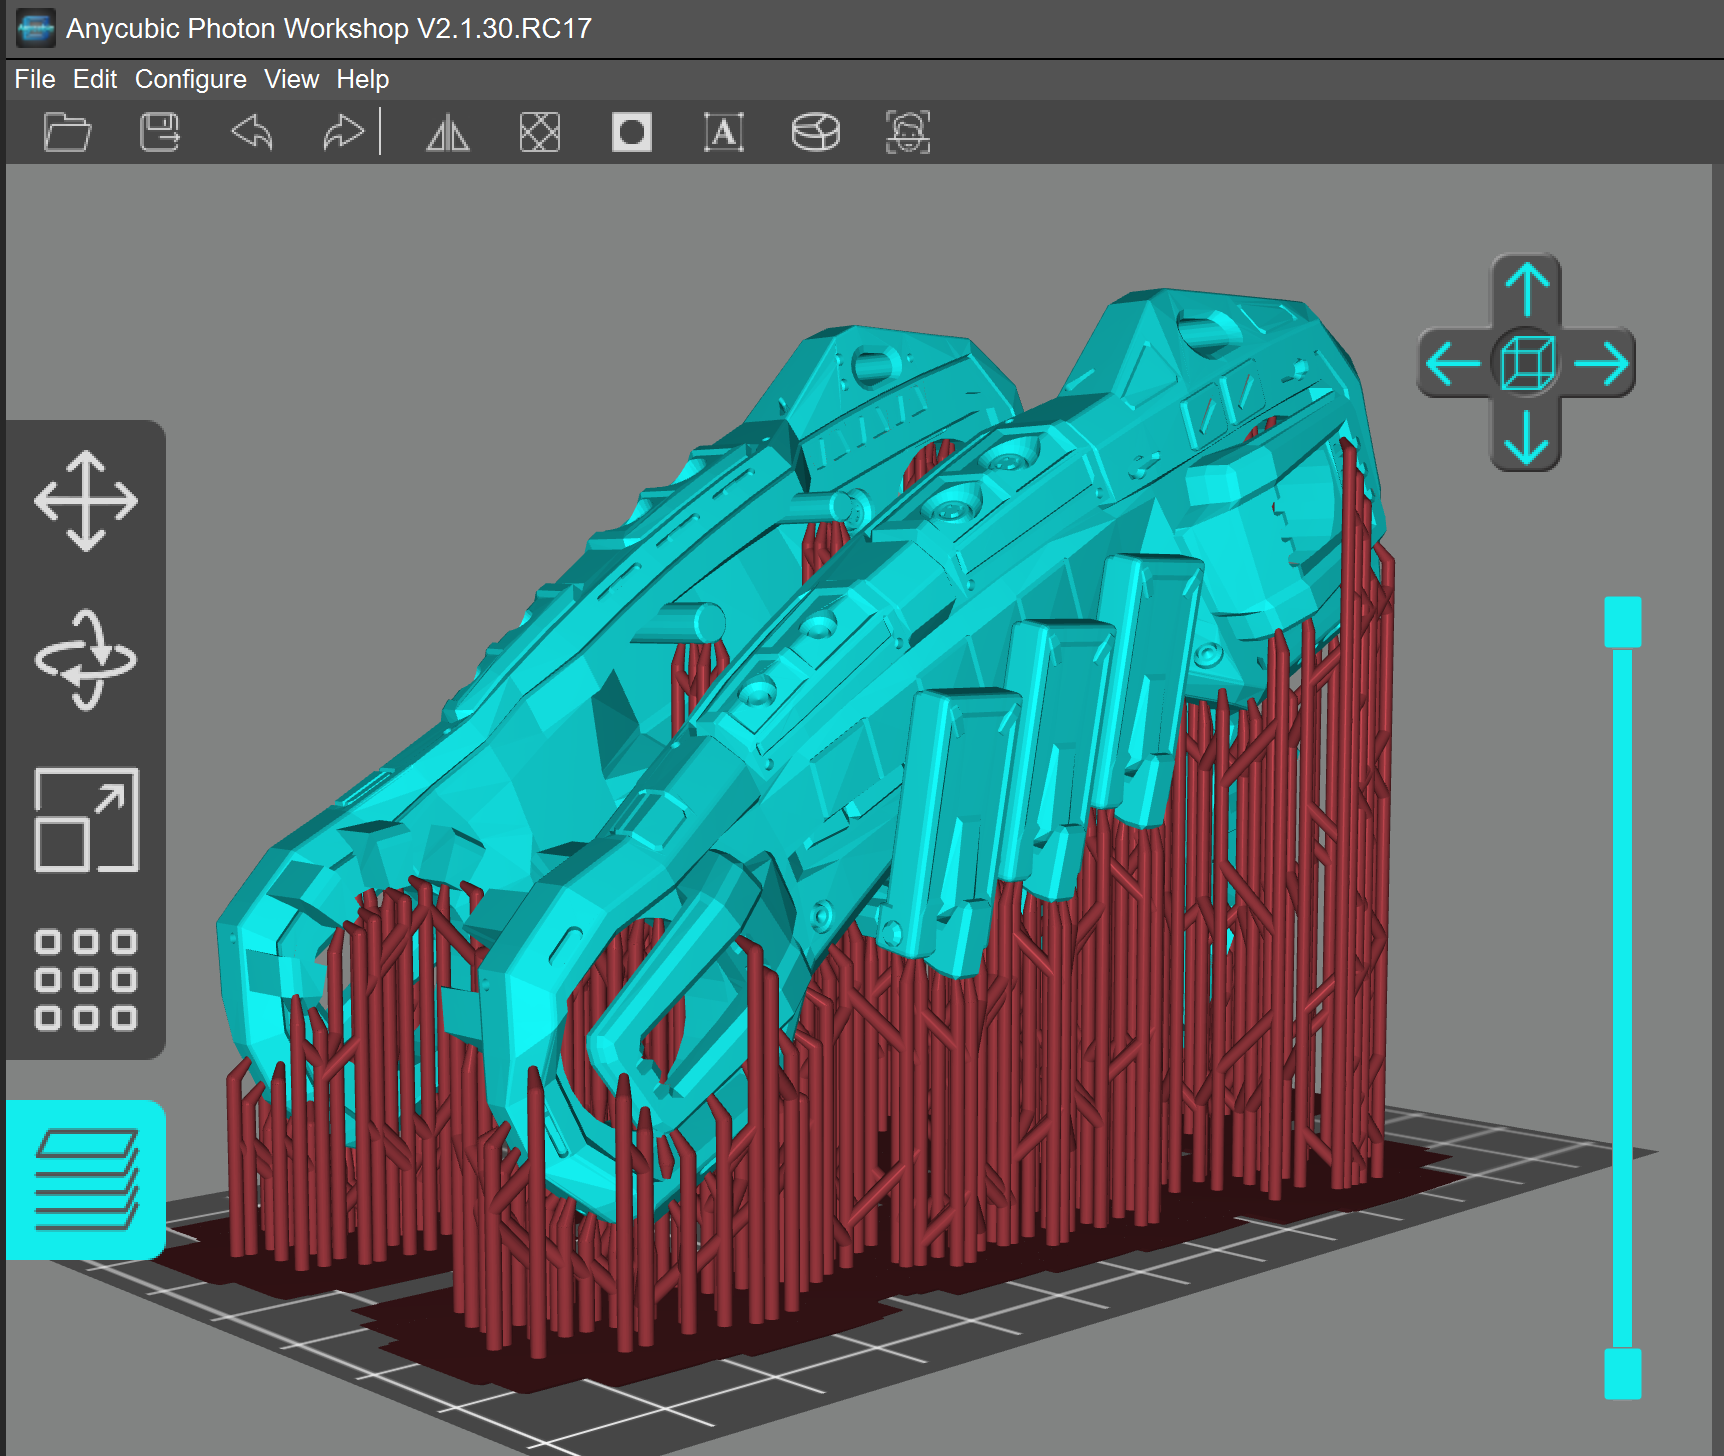Screen dimensions: 1724x1456
Task: Select the Scale tool in sidebar
Action: click(86, 820)
